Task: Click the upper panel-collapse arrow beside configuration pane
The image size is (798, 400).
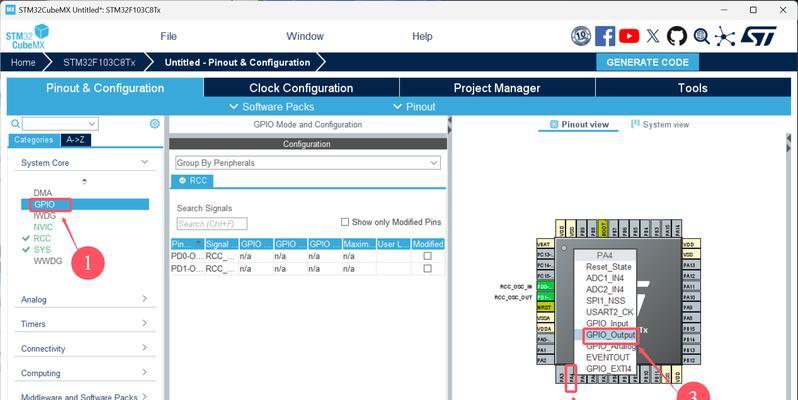Action: pyautogui.click(x=449, y=120)
